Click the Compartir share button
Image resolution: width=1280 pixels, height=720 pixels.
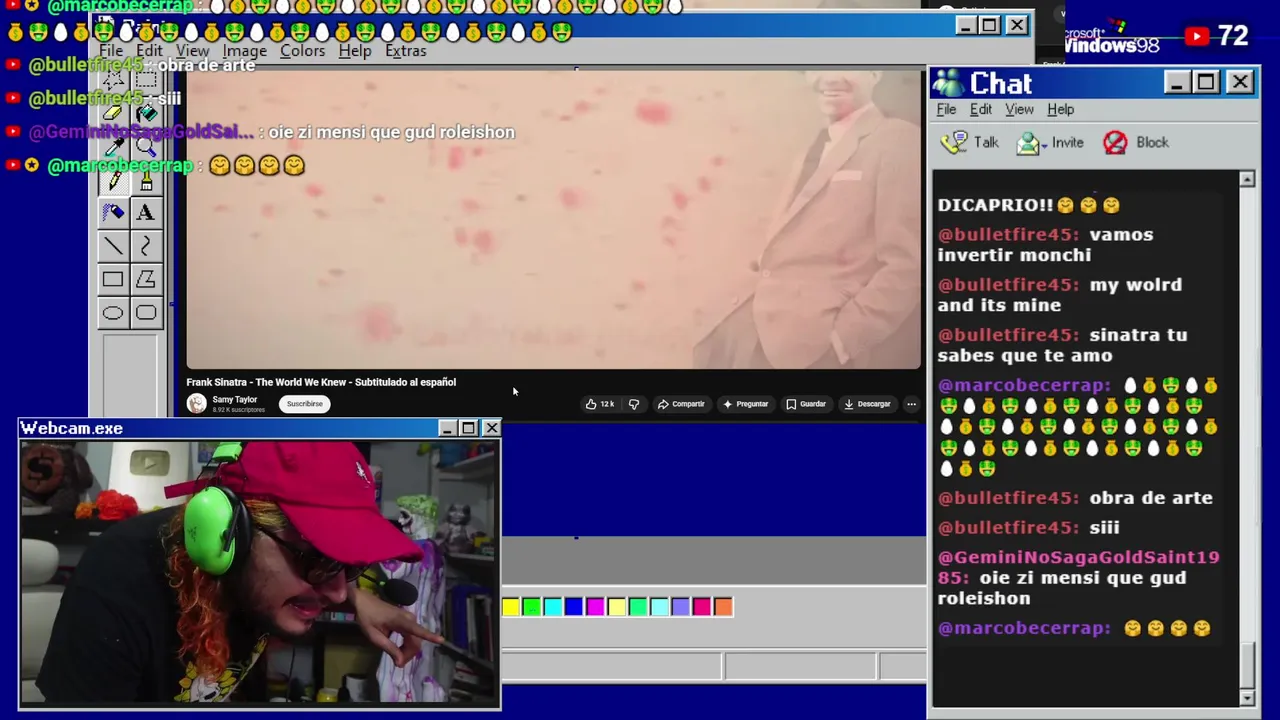coord(681,404)
